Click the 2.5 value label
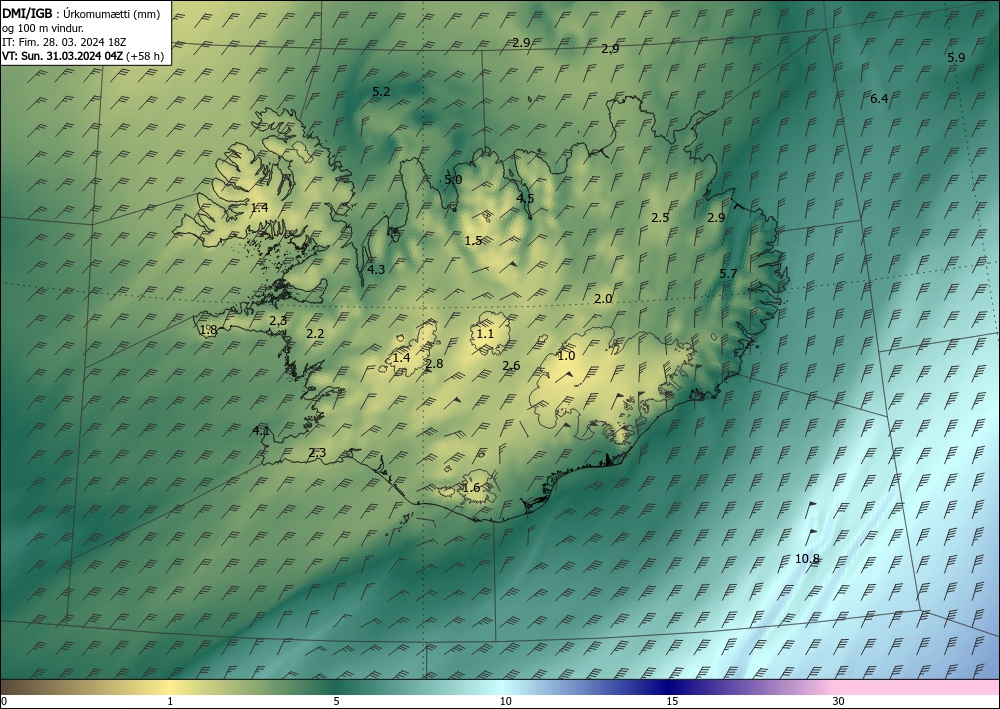 pos(660,217)
